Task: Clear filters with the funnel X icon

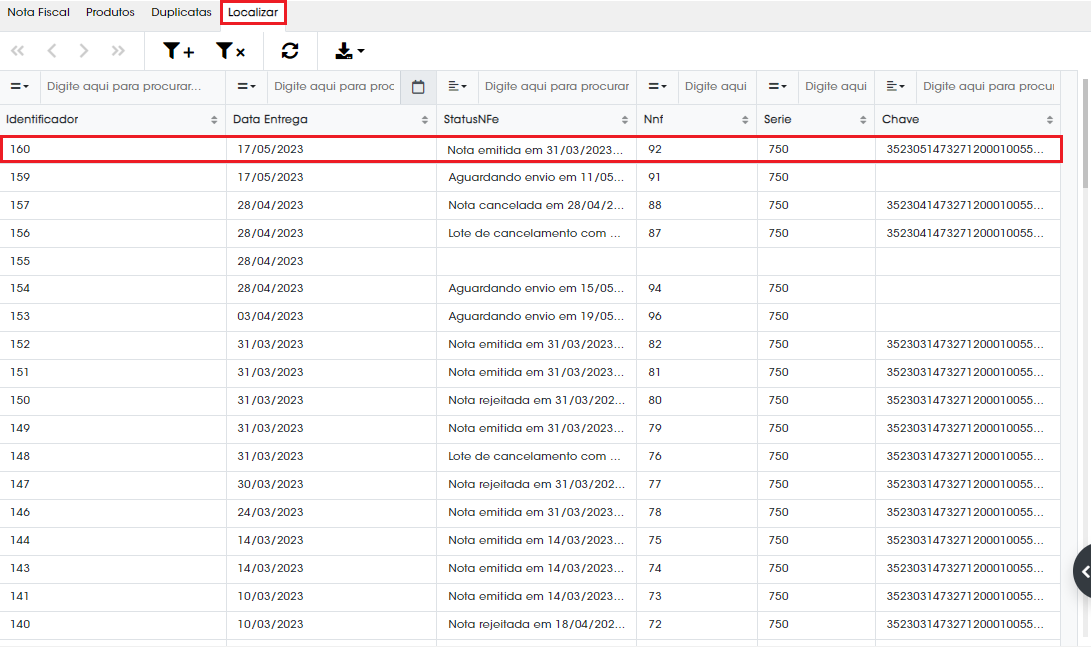Action: (x=231, y=51)
